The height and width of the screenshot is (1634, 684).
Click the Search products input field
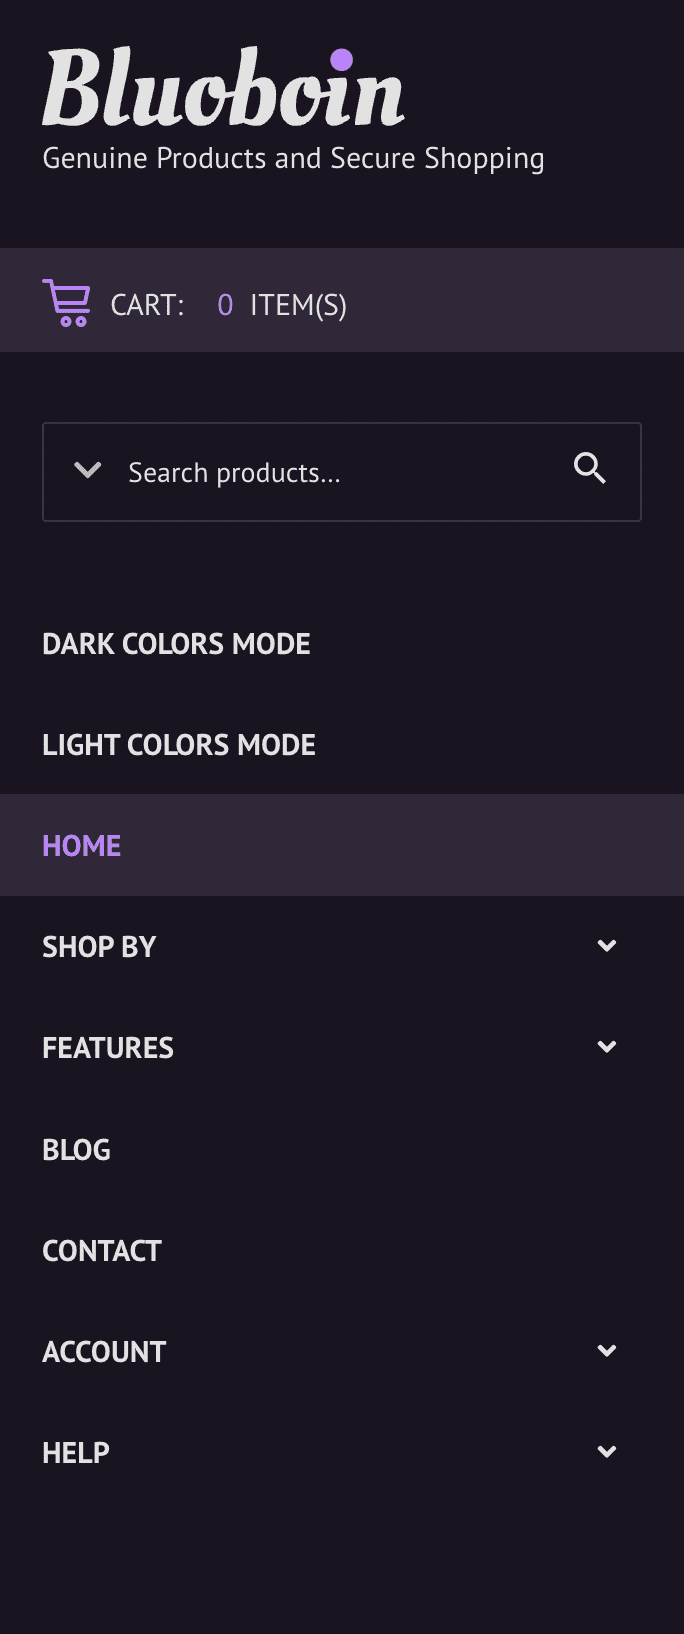coord(342,472)
